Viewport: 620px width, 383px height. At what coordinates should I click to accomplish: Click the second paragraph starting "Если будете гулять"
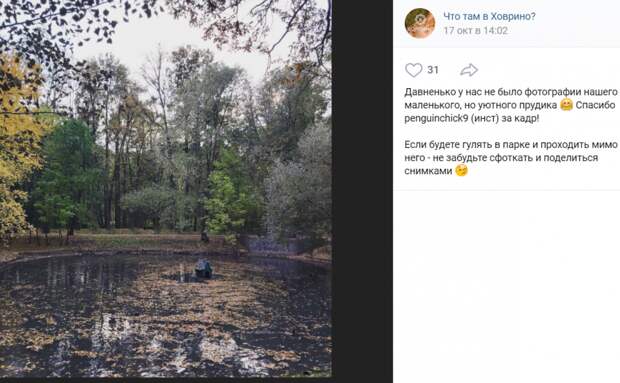click(x=510, y=158)
